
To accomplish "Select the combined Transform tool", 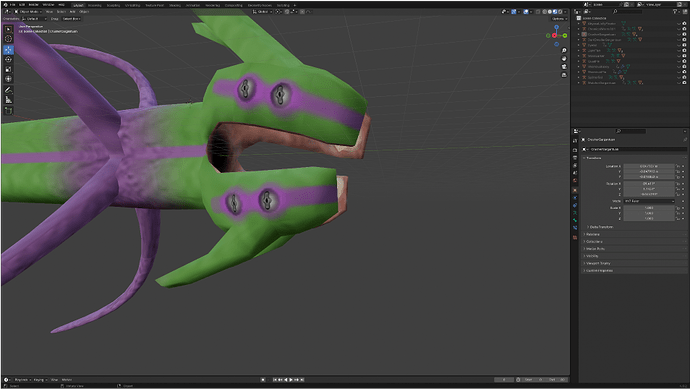I will (x=8, y=79).
